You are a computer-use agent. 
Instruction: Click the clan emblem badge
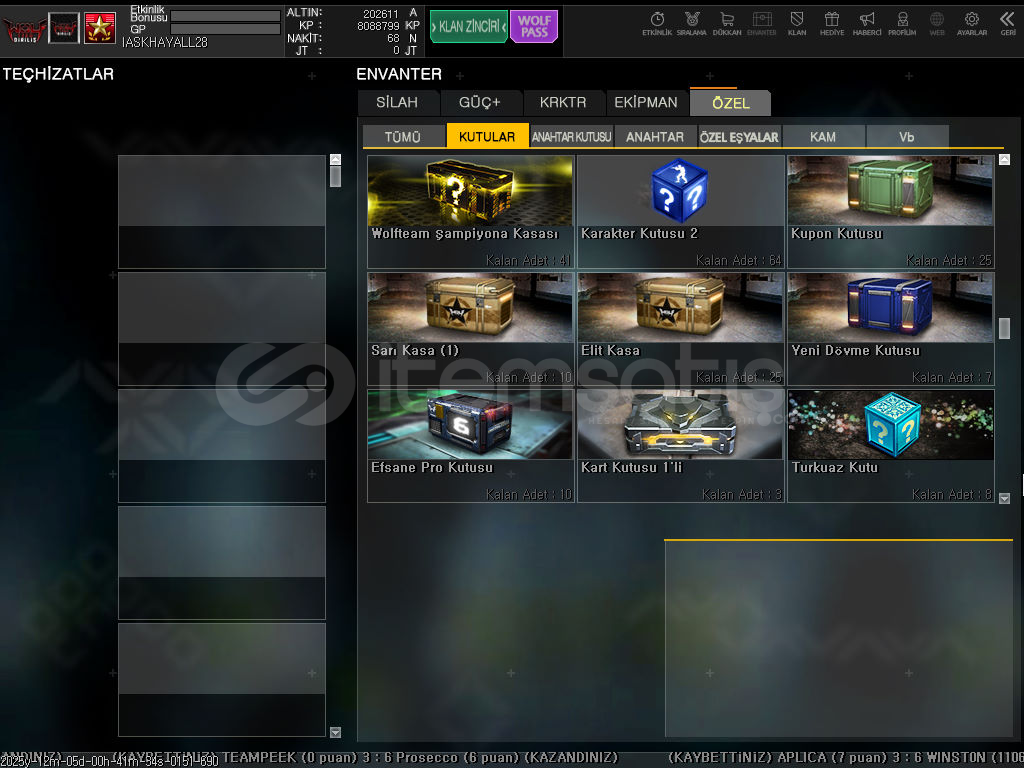pyautogui.click(x=64, y=28)
